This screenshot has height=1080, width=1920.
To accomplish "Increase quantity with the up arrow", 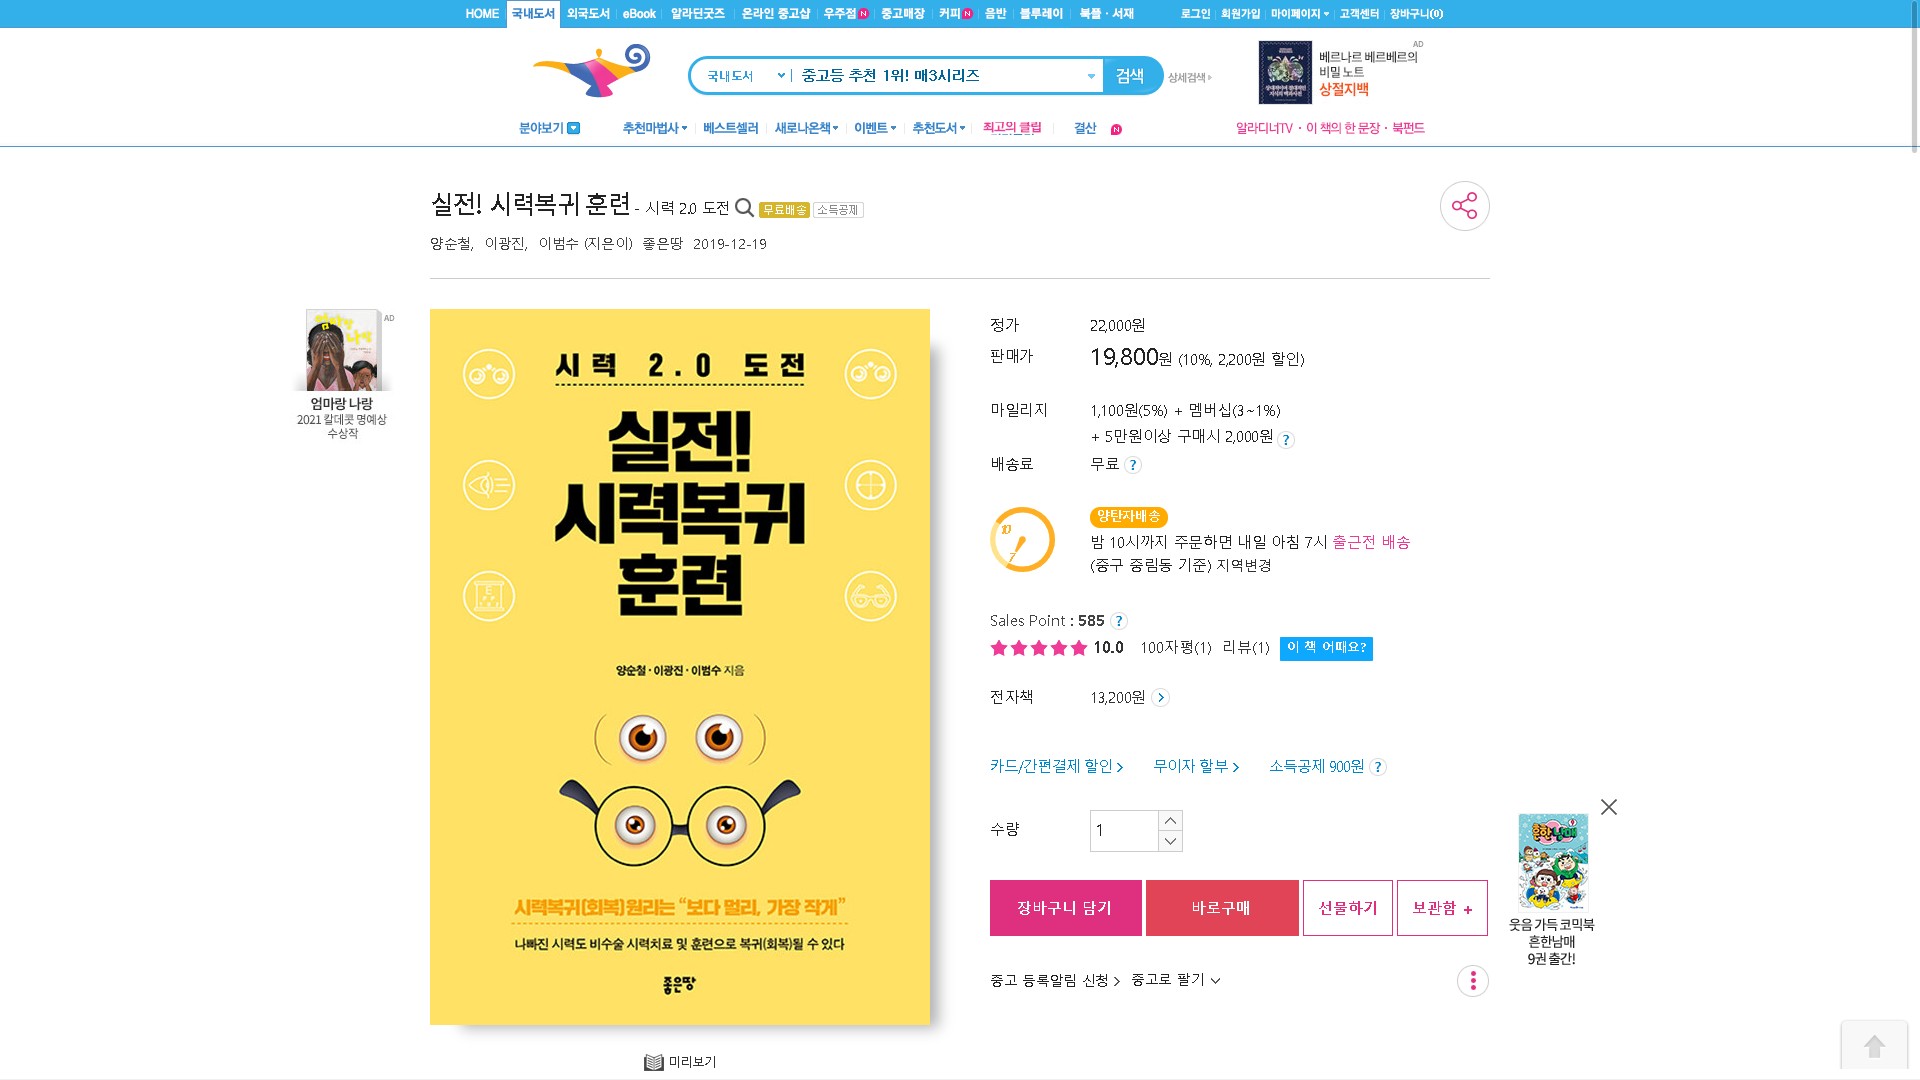I will point(1170,821).
